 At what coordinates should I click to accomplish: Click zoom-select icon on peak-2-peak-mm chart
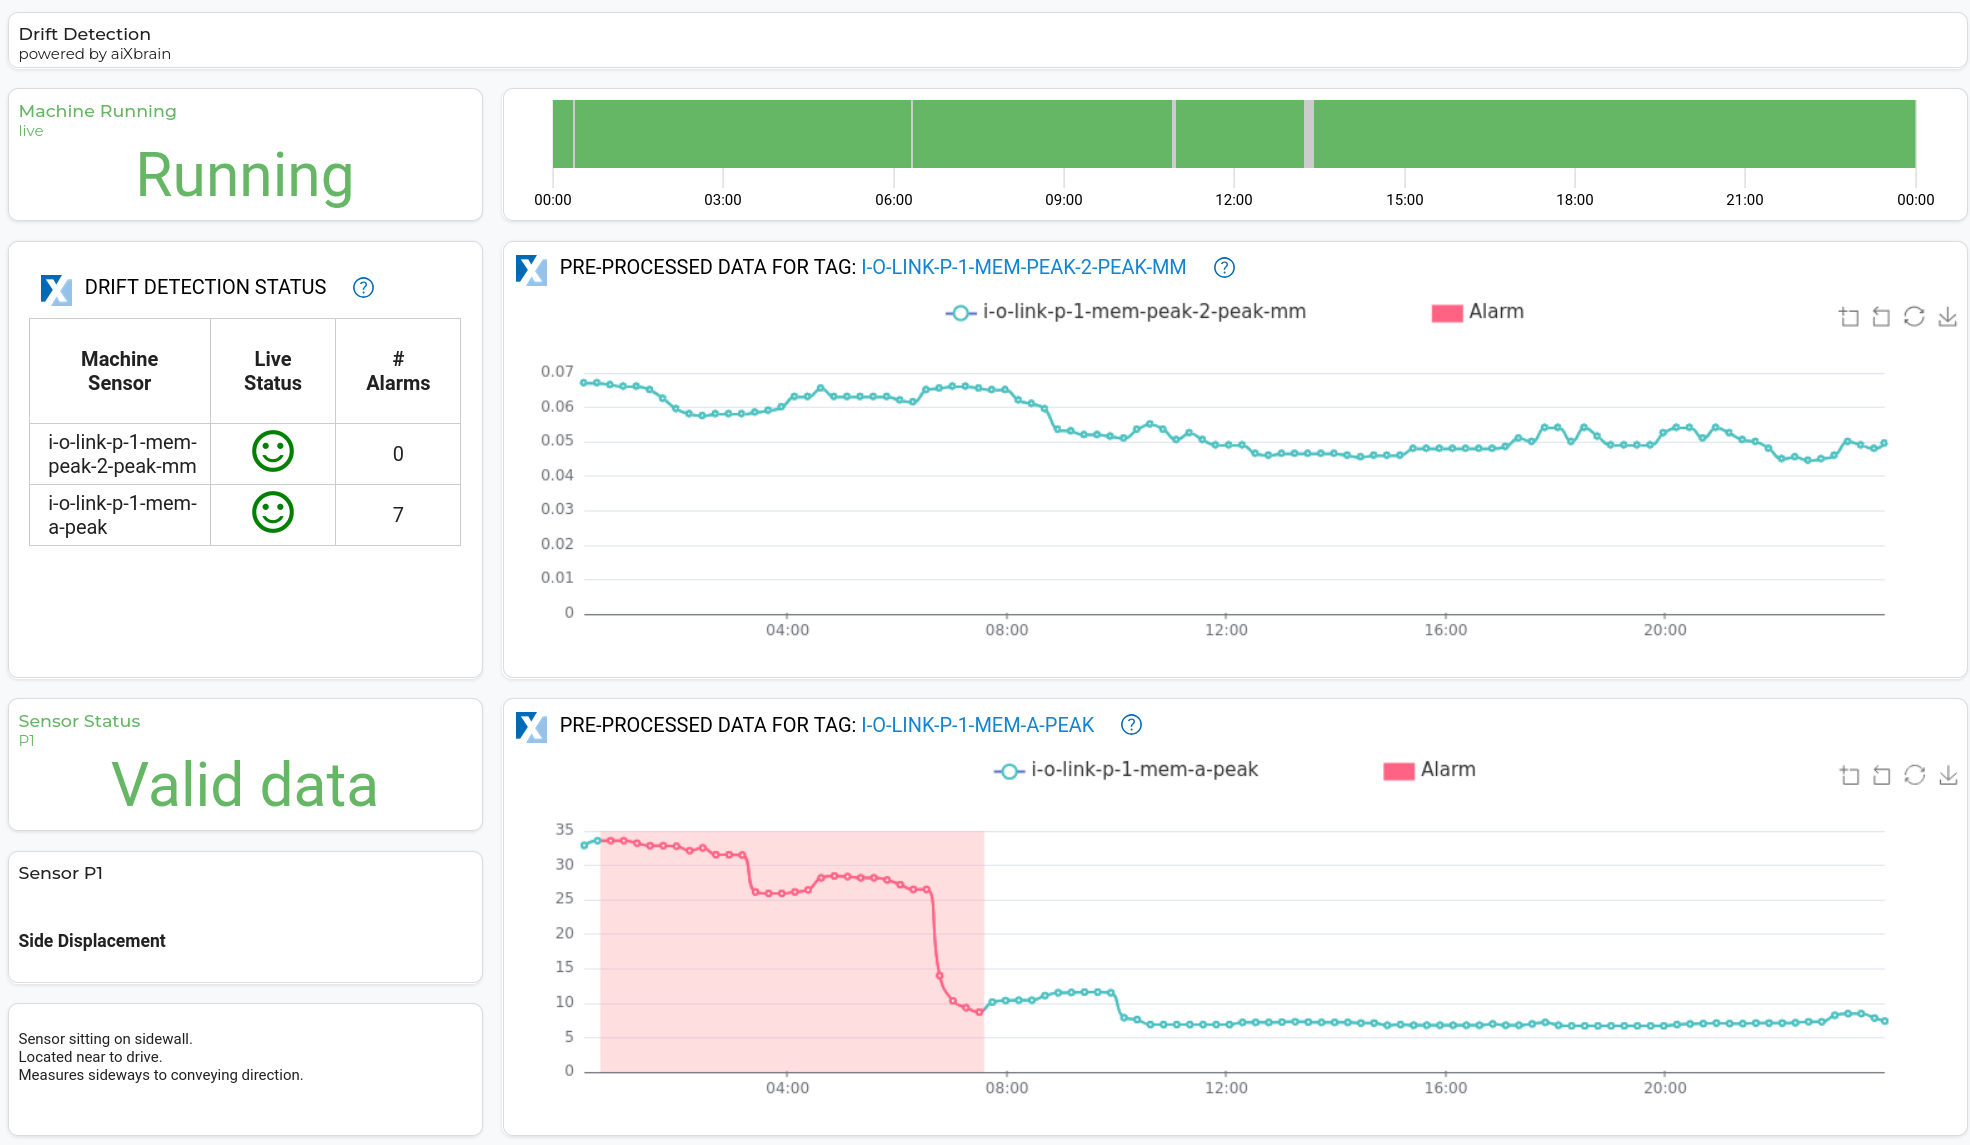point(1849,317)
